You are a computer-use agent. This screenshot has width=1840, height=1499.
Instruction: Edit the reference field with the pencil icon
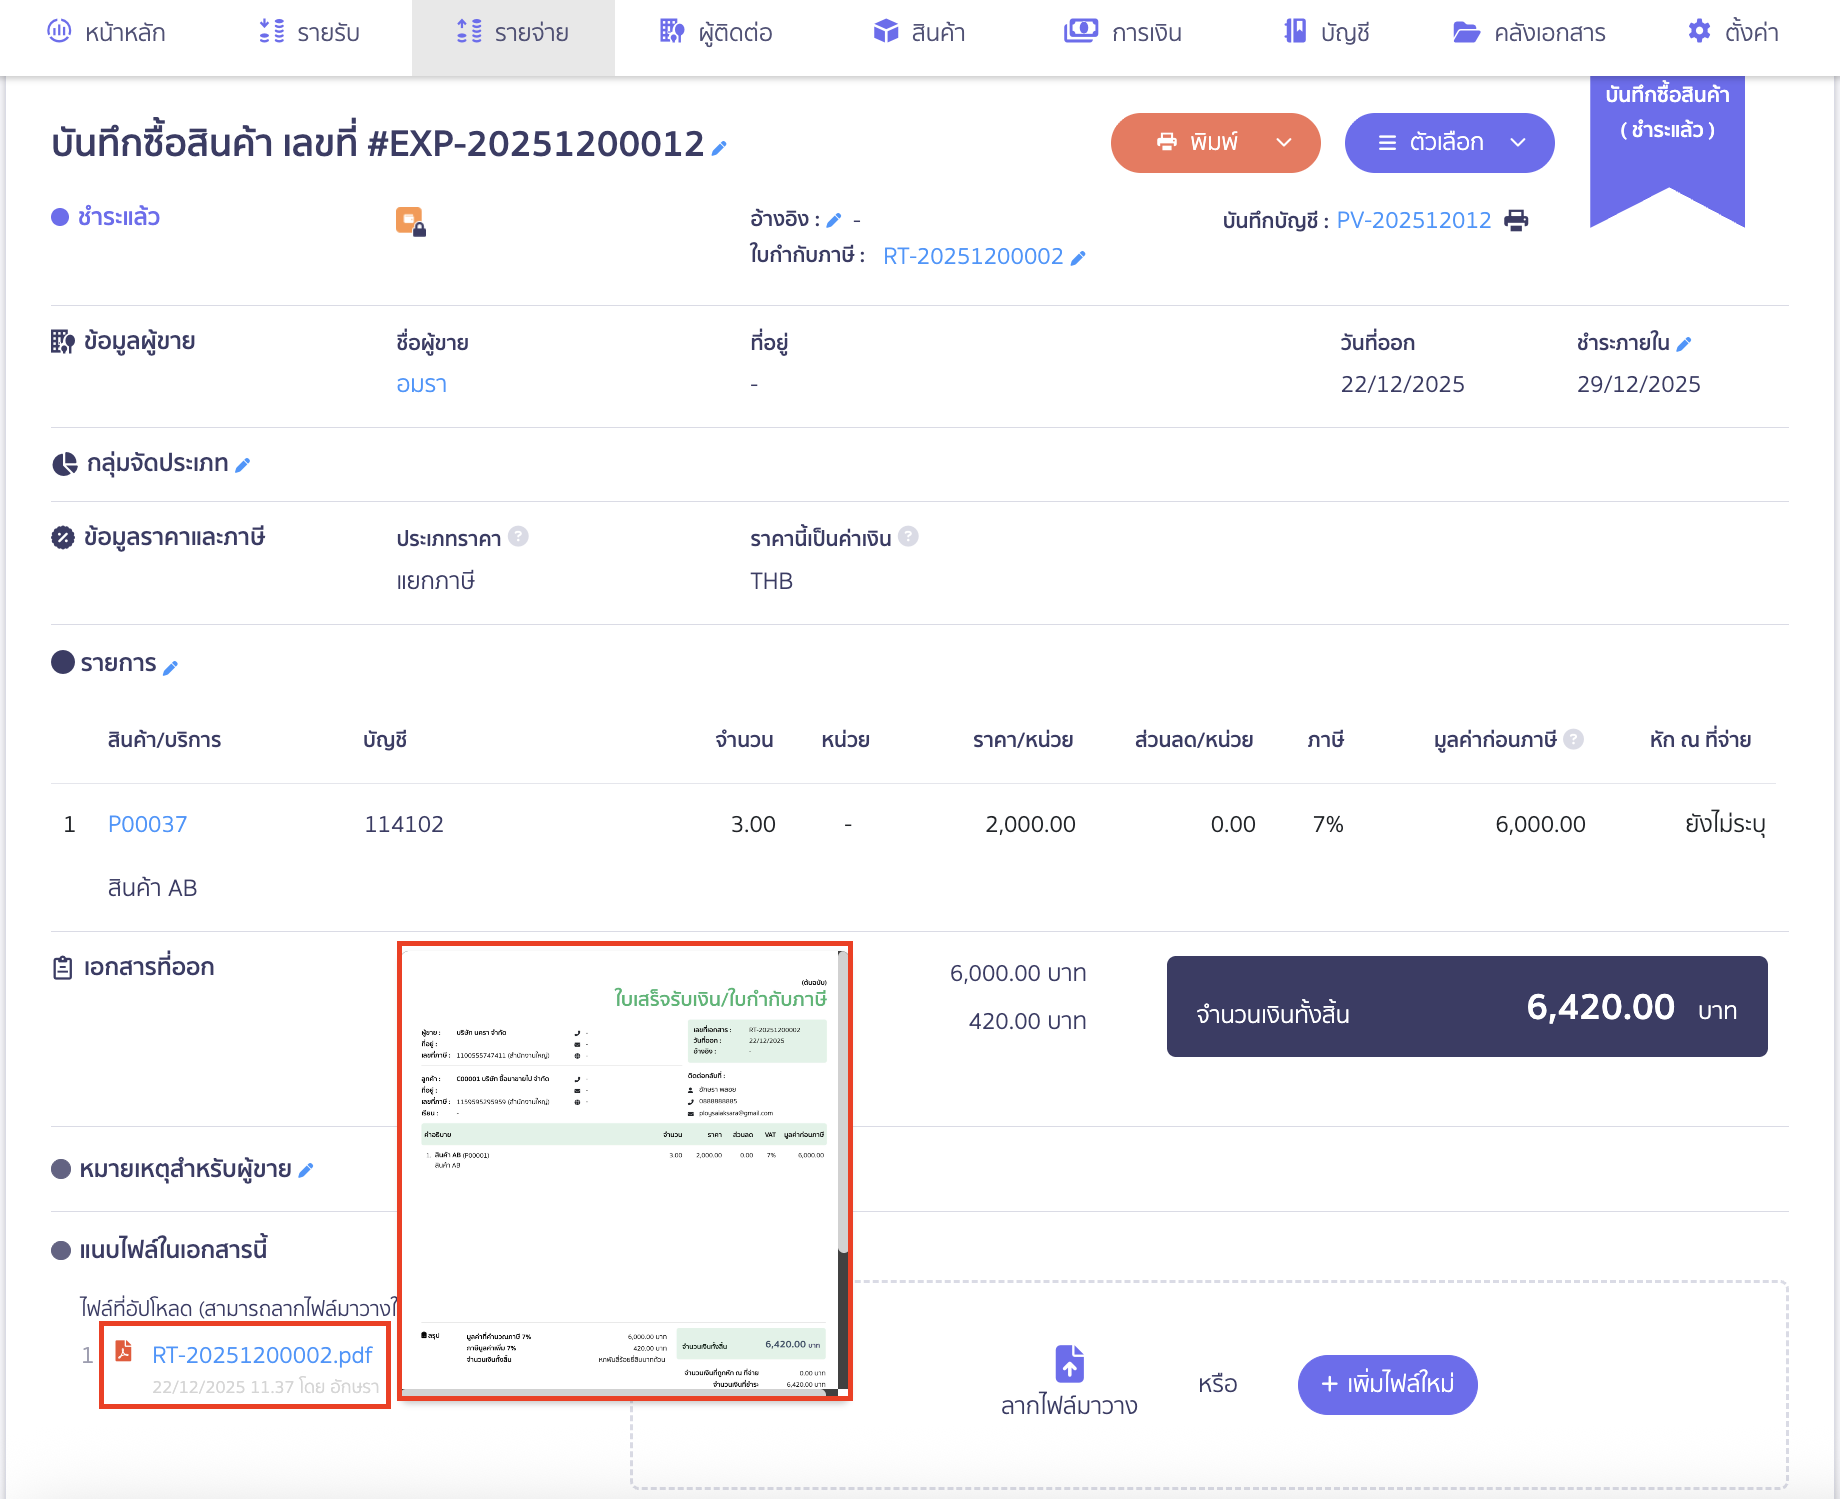coord(834,220)
